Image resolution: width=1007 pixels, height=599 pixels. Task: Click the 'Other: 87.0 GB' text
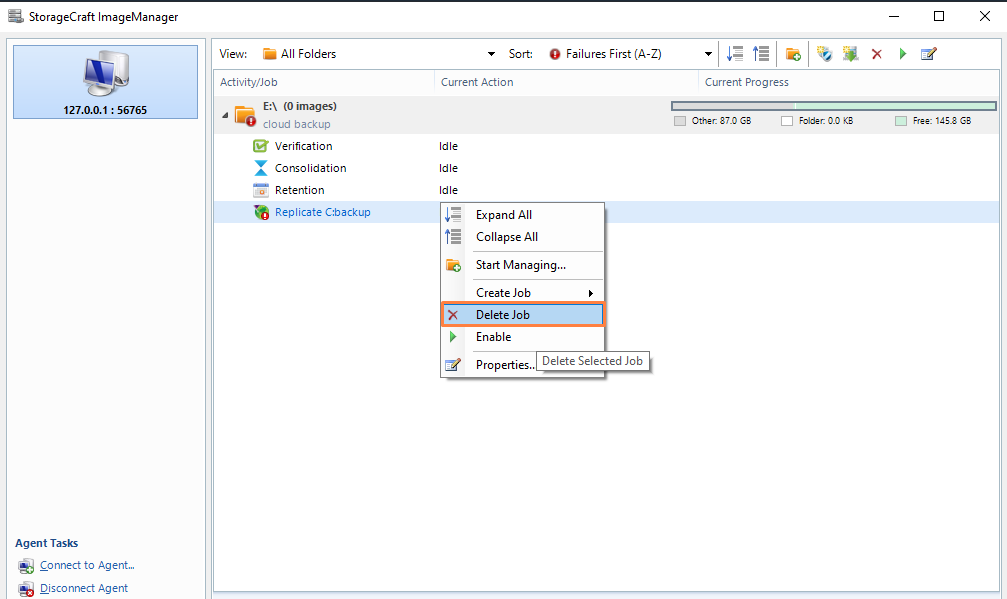(x=721, y=121)
